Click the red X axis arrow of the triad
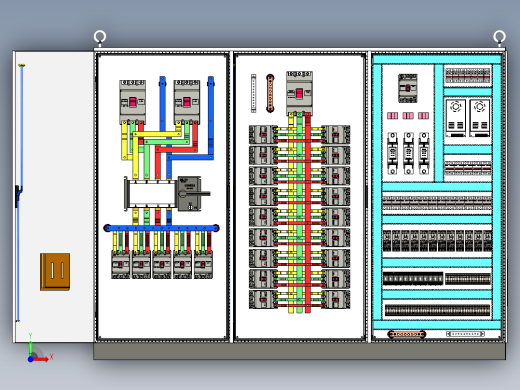 41,359
